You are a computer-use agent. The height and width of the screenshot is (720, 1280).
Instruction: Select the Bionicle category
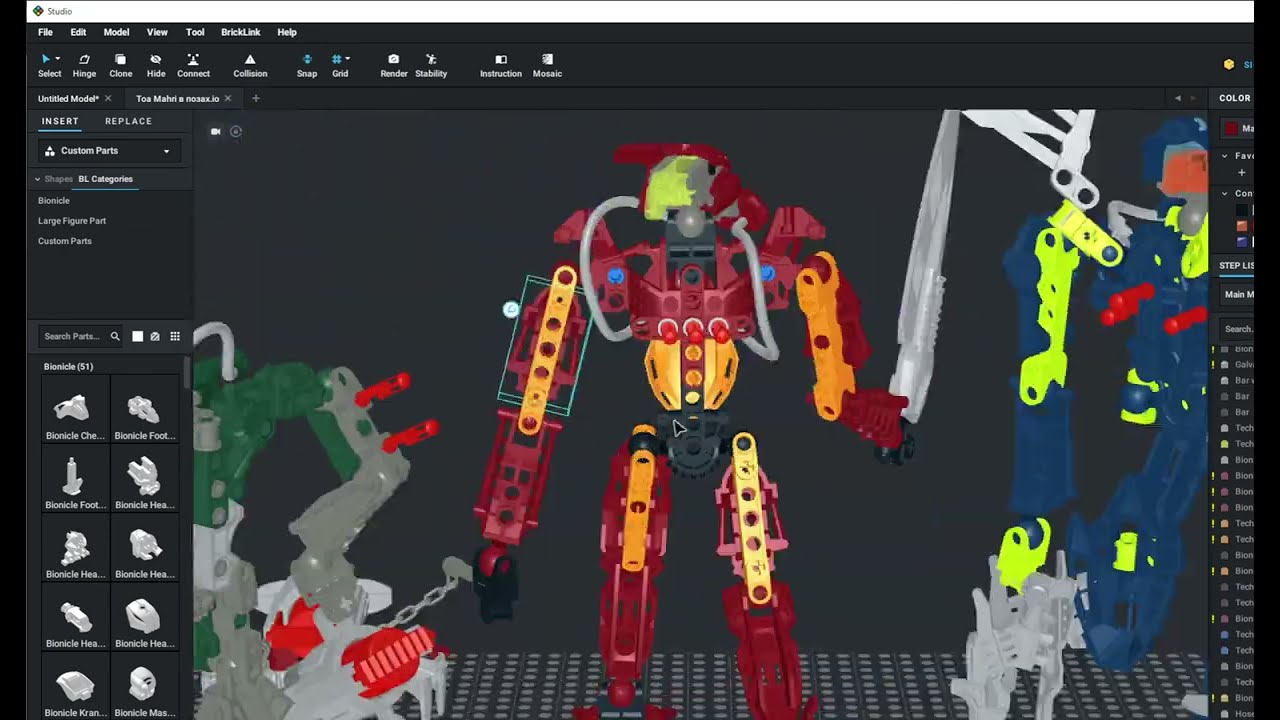pos(54,201)
